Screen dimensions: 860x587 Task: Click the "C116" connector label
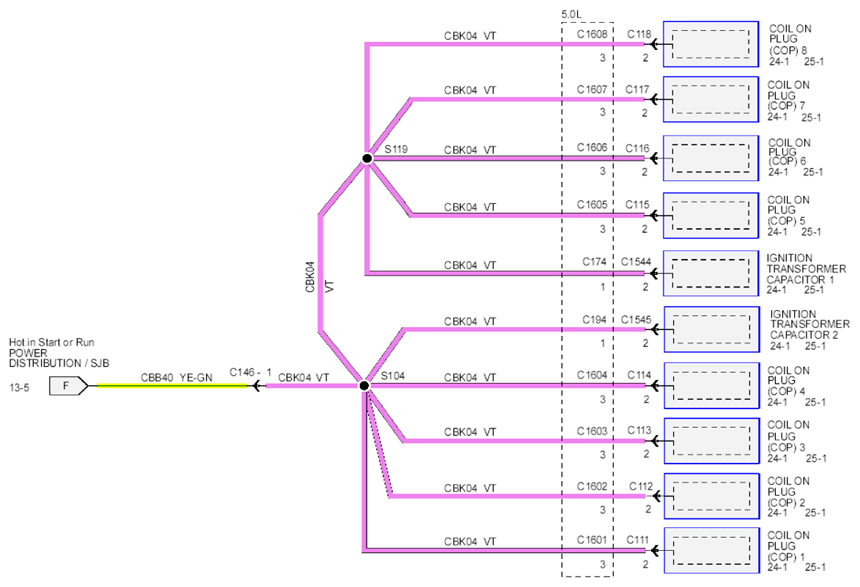tap(637, 148)
